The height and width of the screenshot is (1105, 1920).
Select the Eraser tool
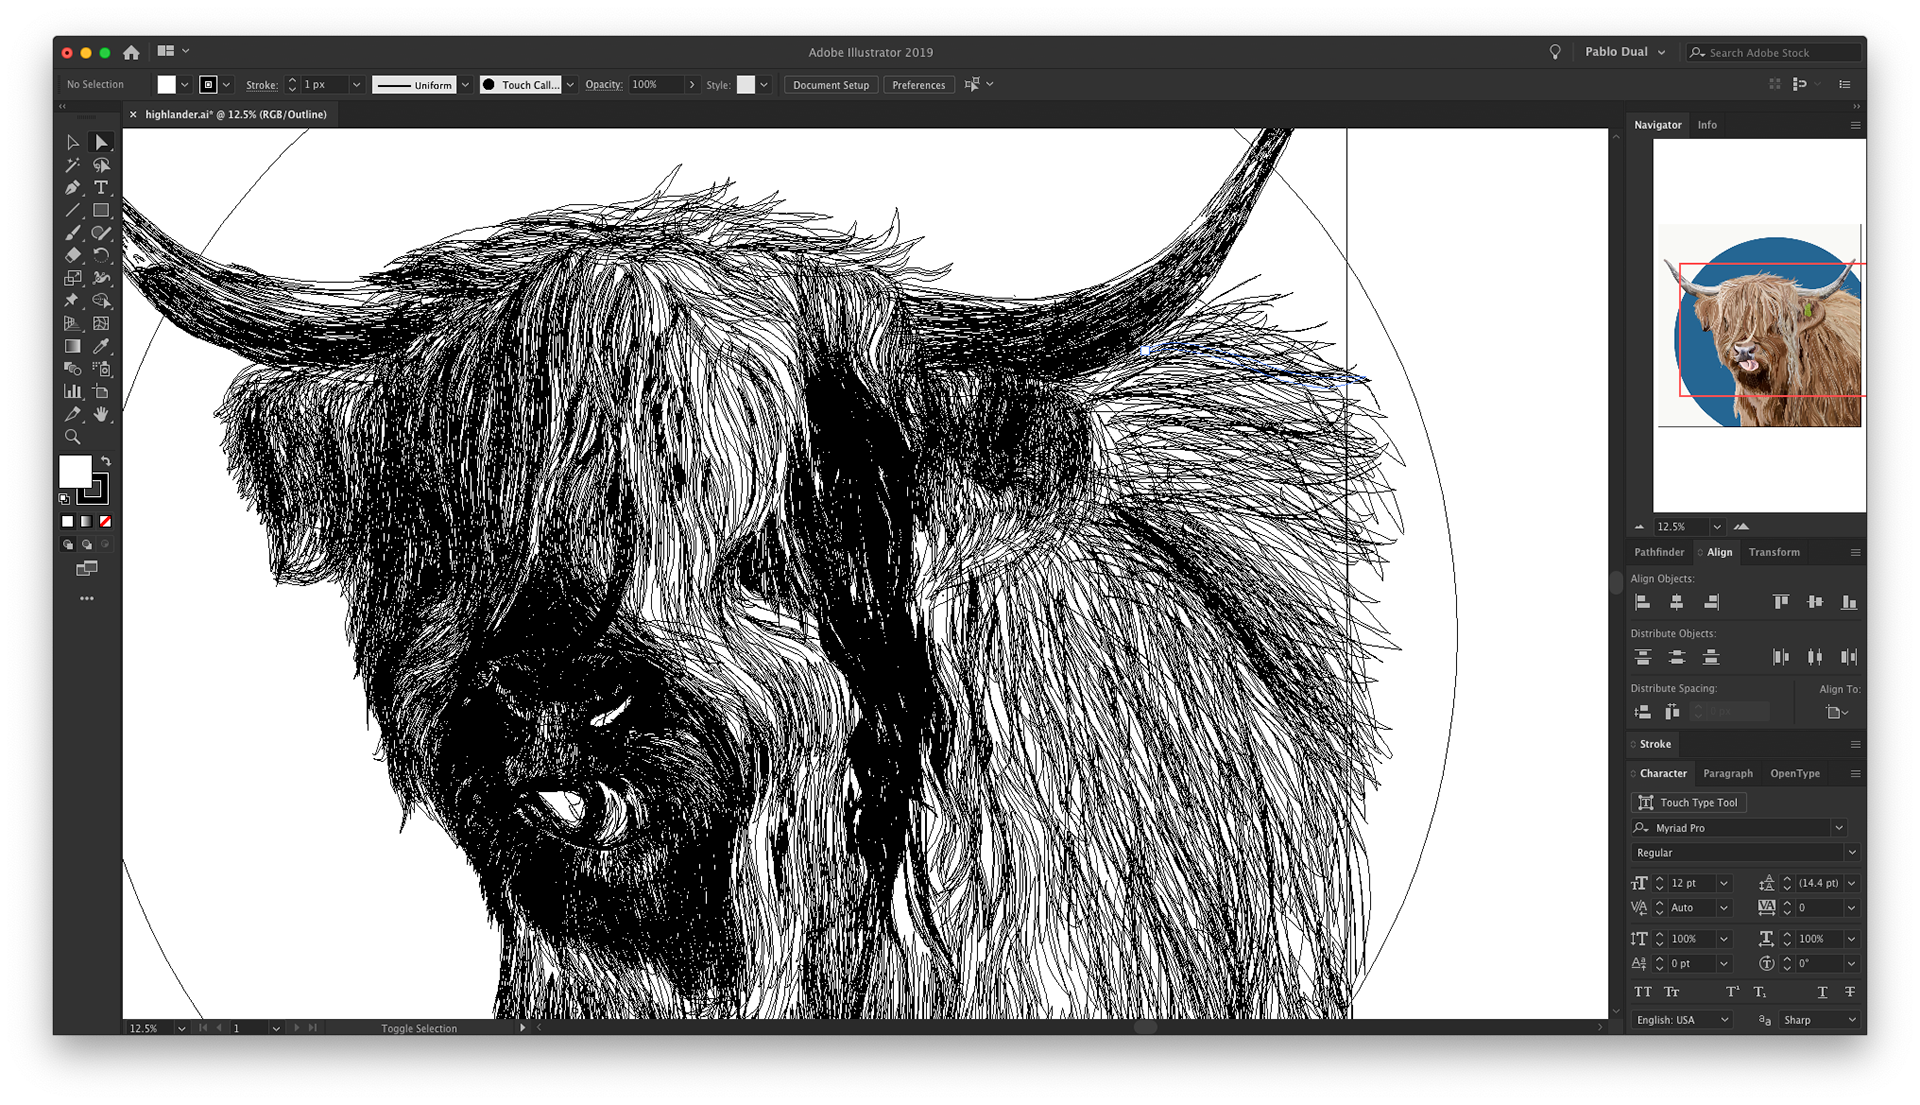(x=72, y=255)
